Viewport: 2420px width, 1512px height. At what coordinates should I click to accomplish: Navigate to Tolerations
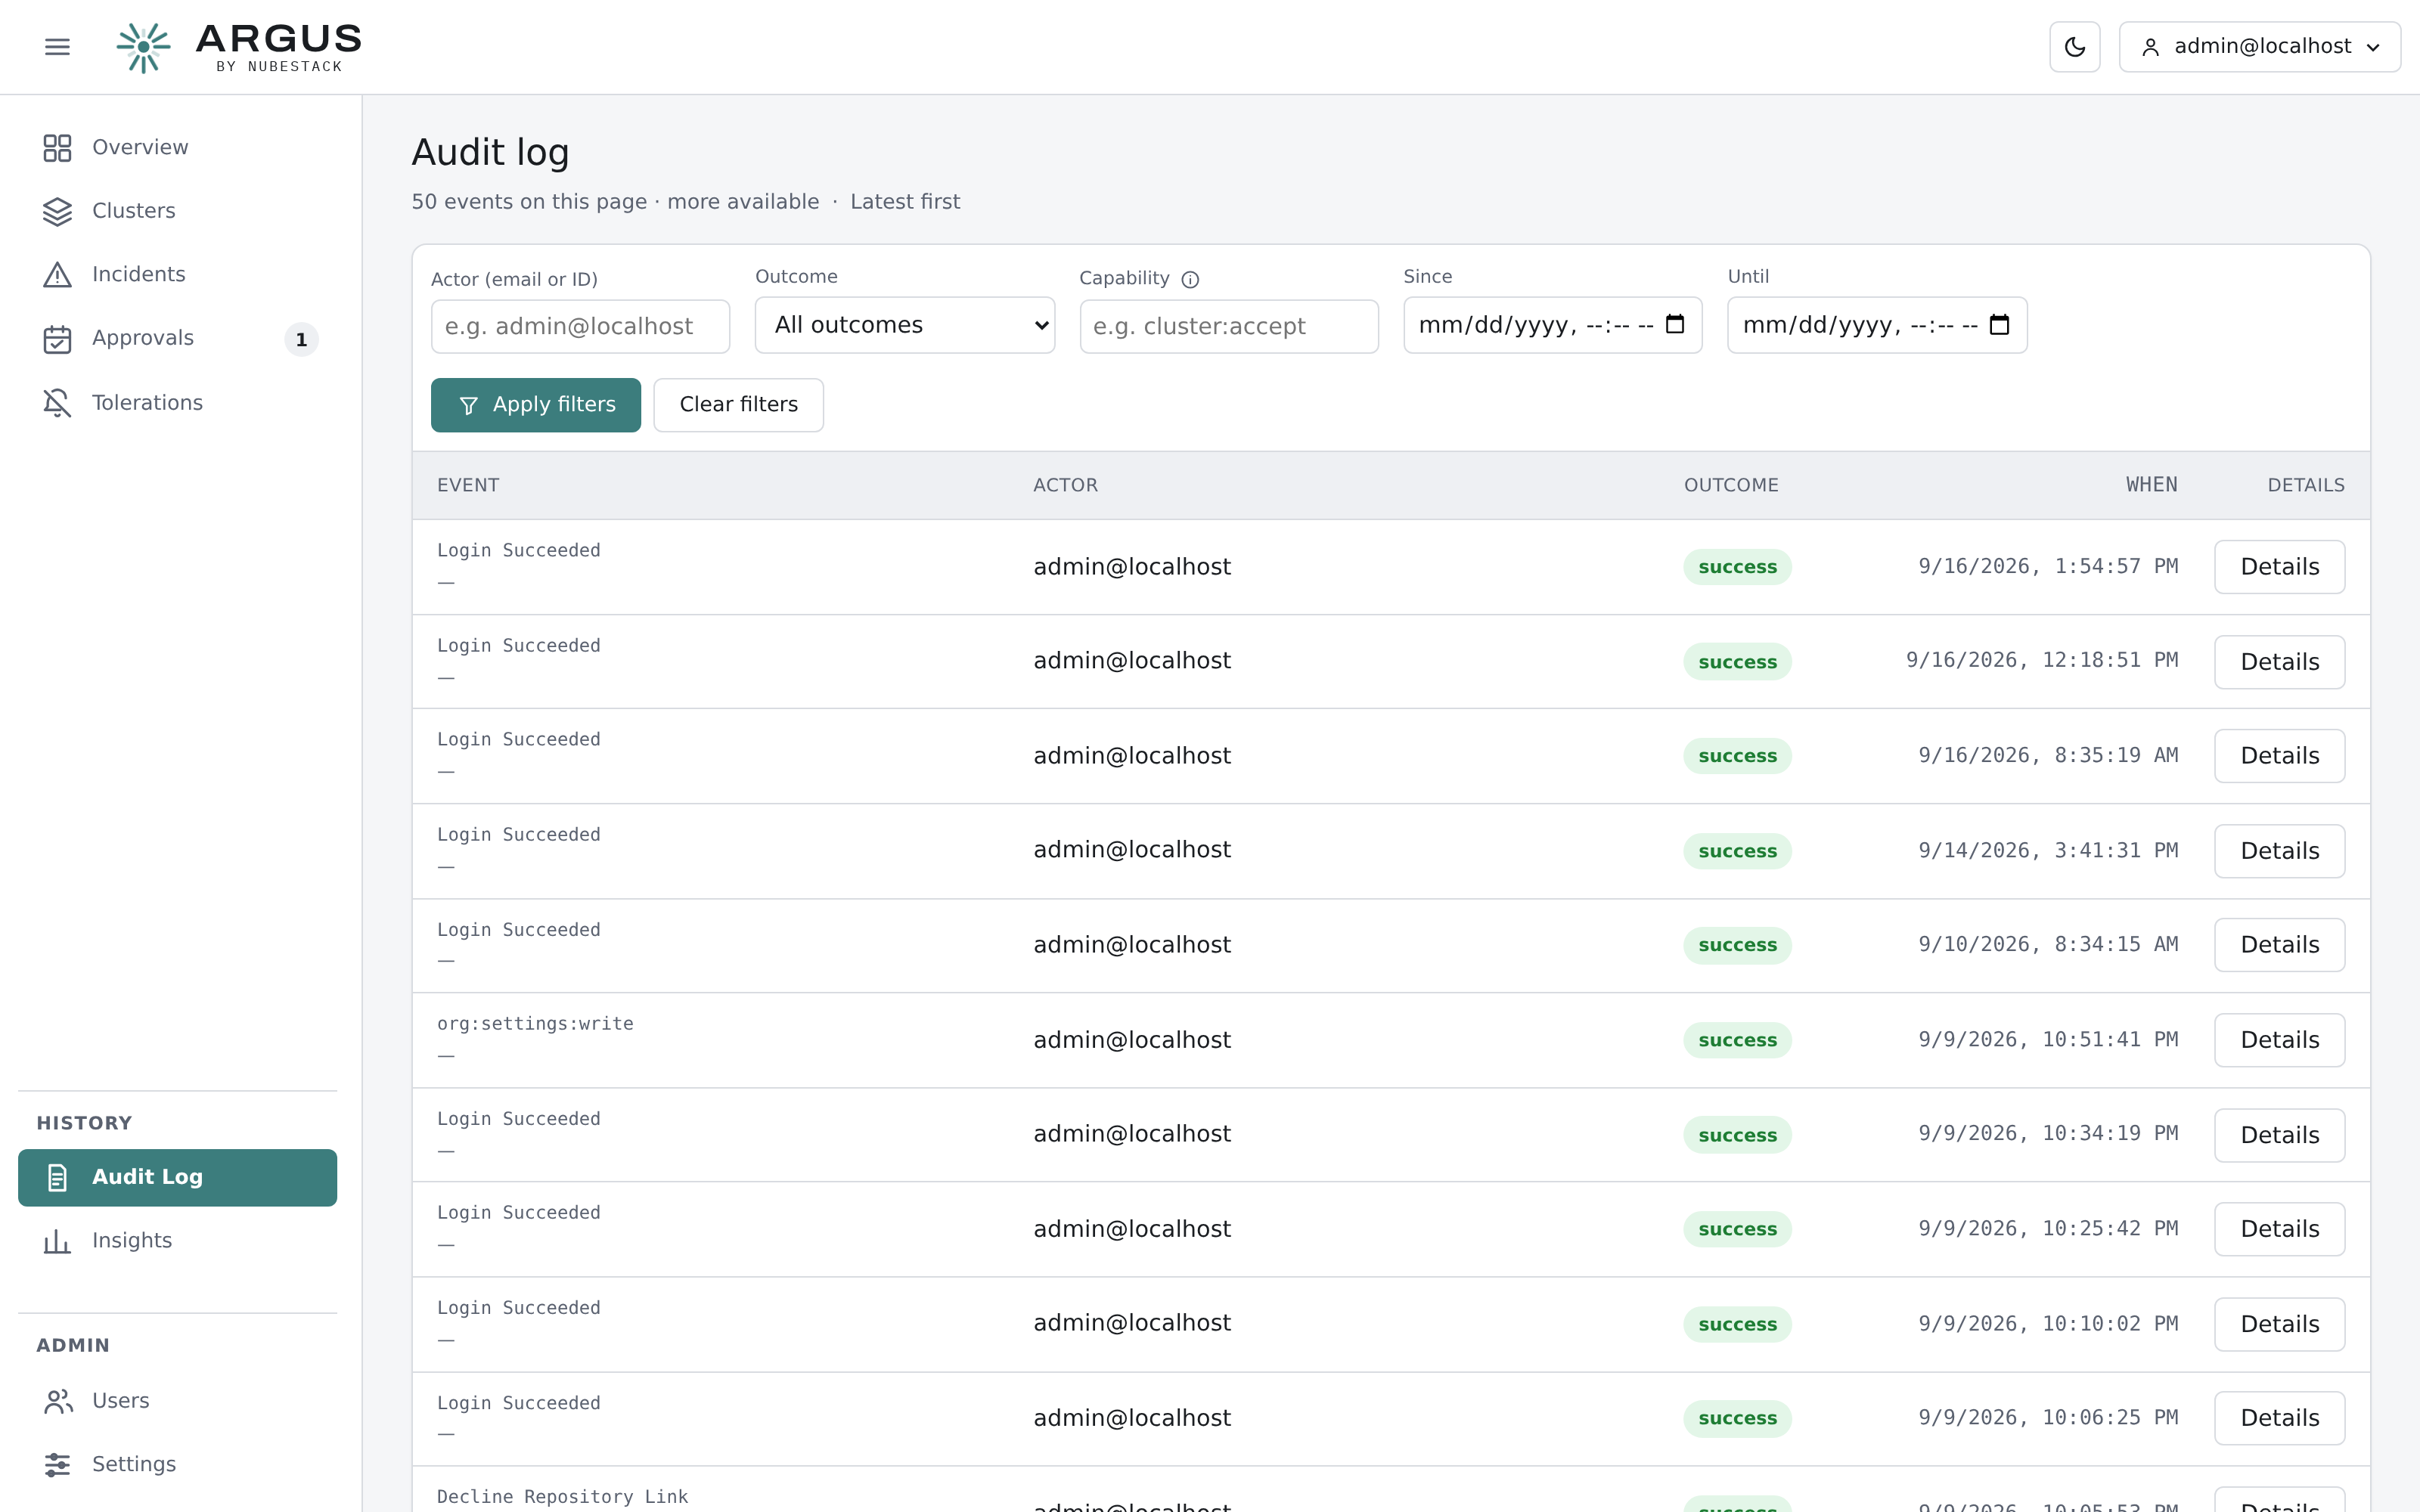click(x=177, y=402)
